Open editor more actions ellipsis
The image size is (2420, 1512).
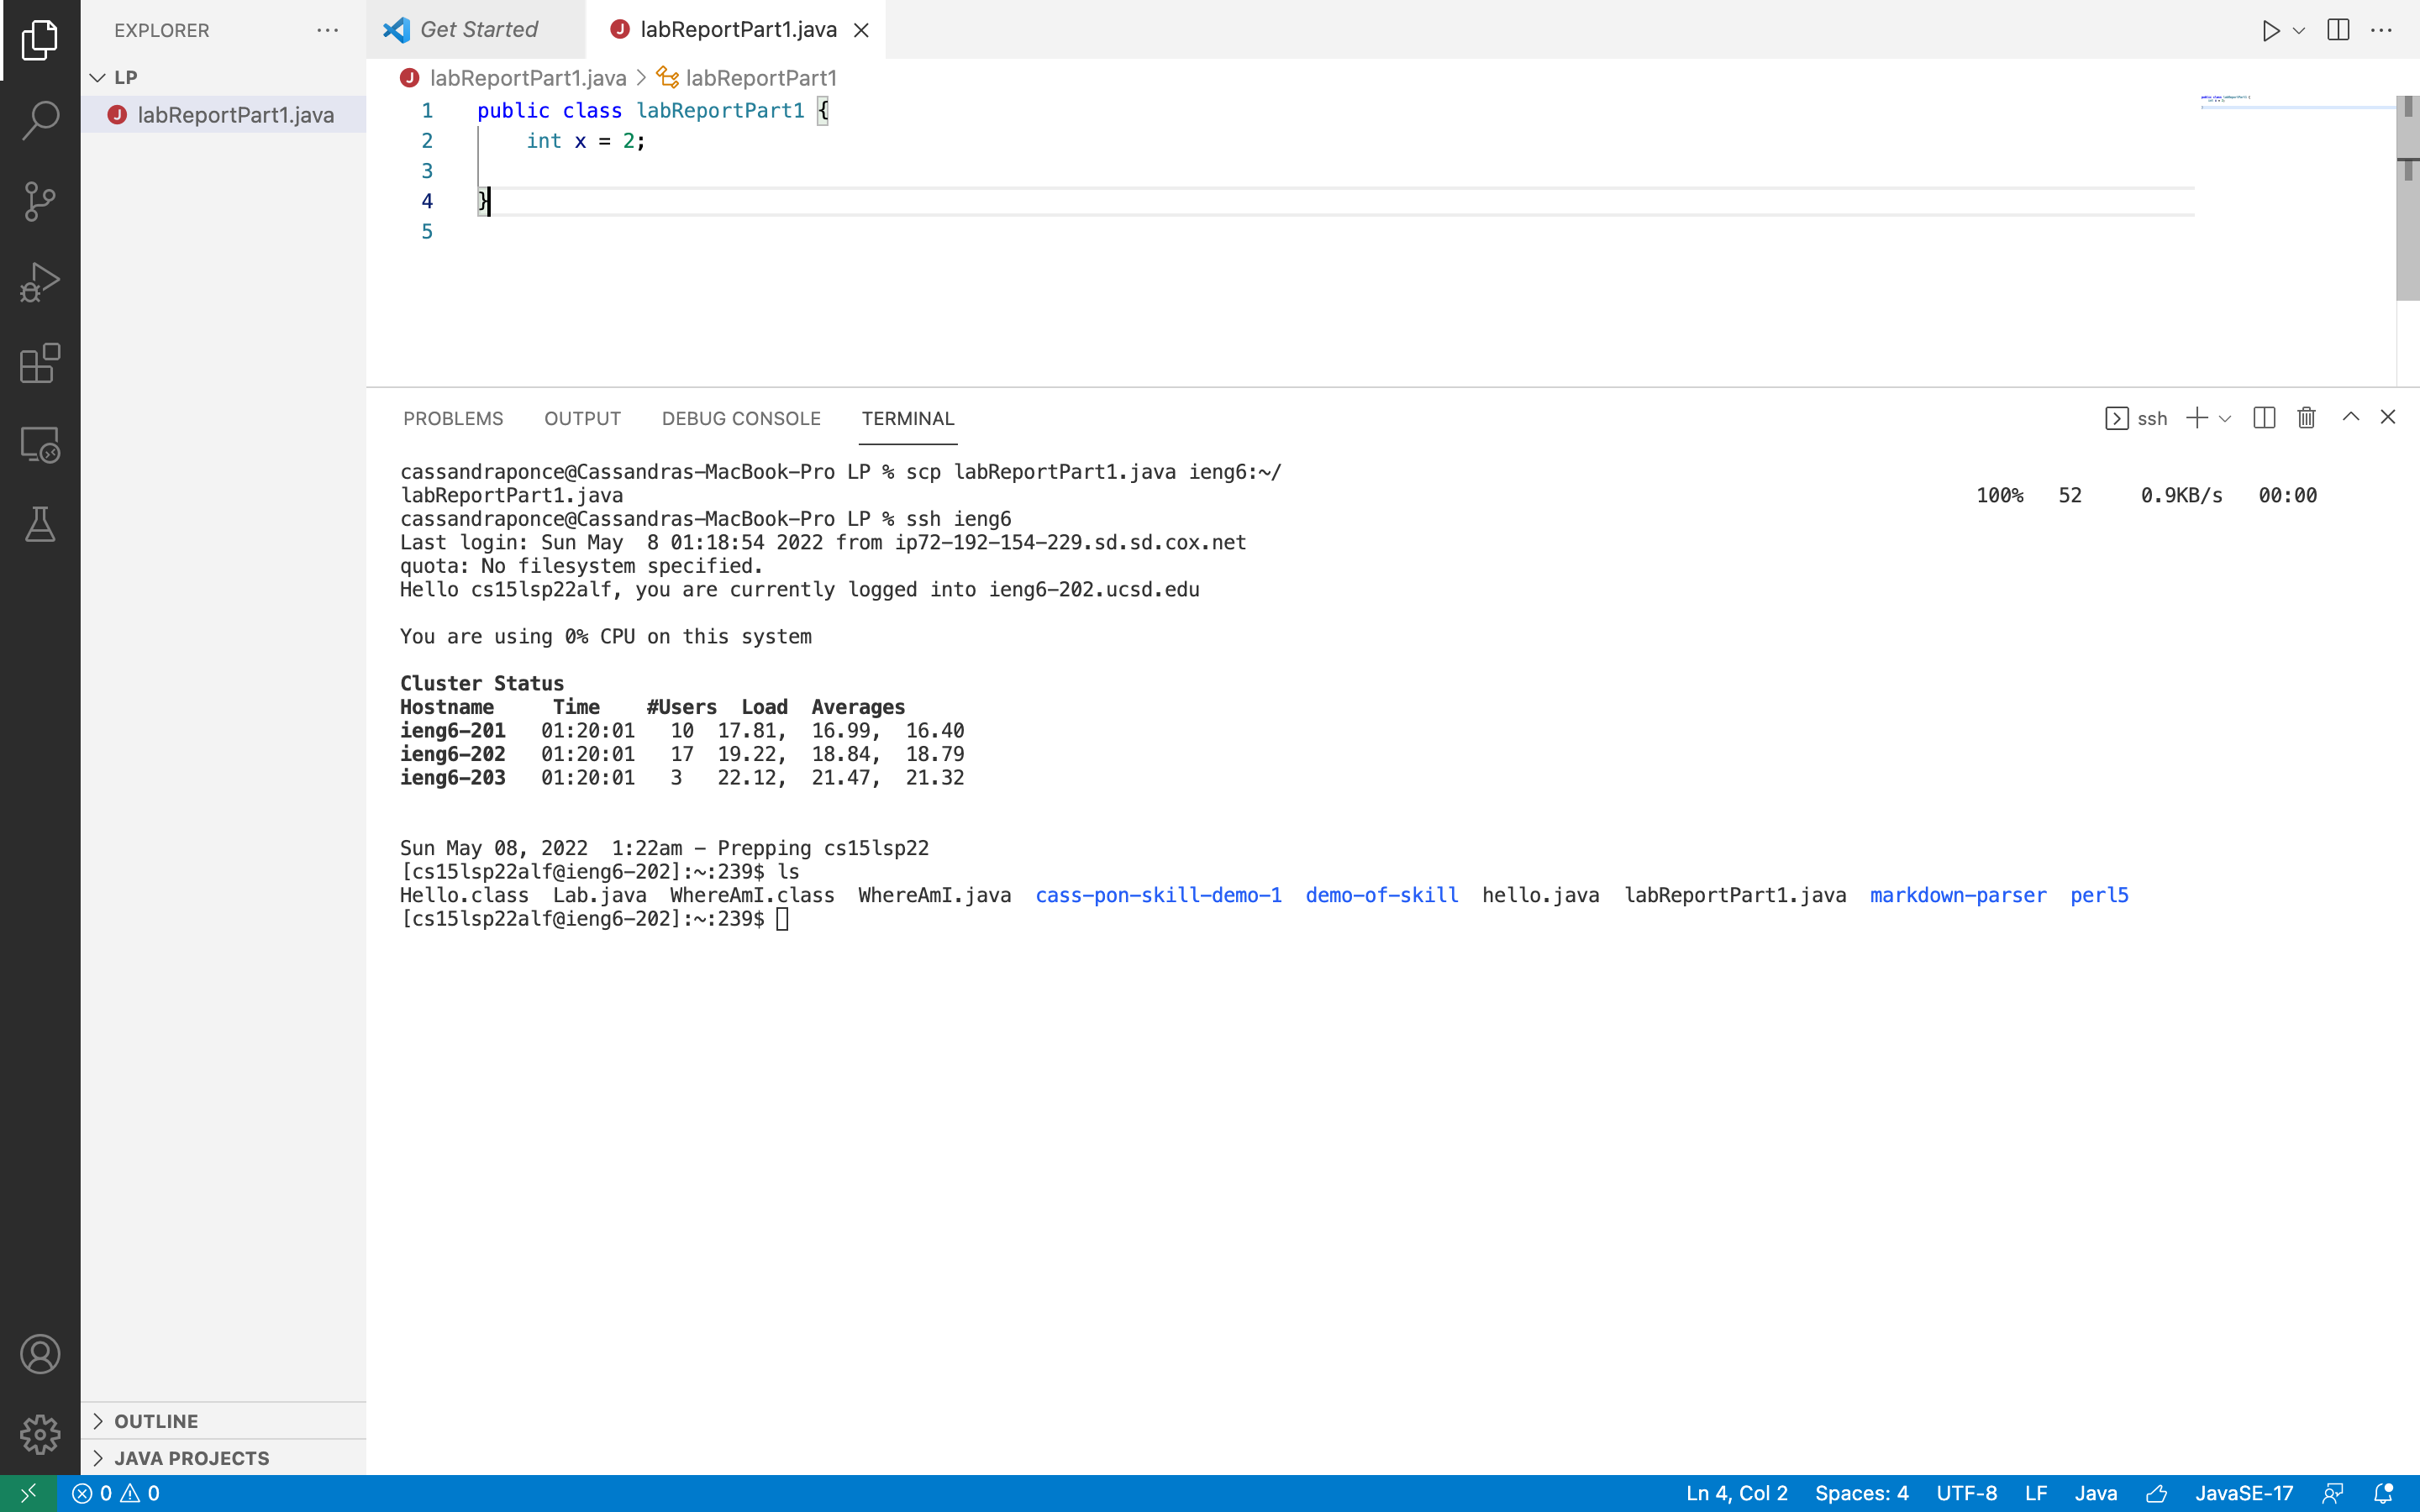tap(2381, 30)
